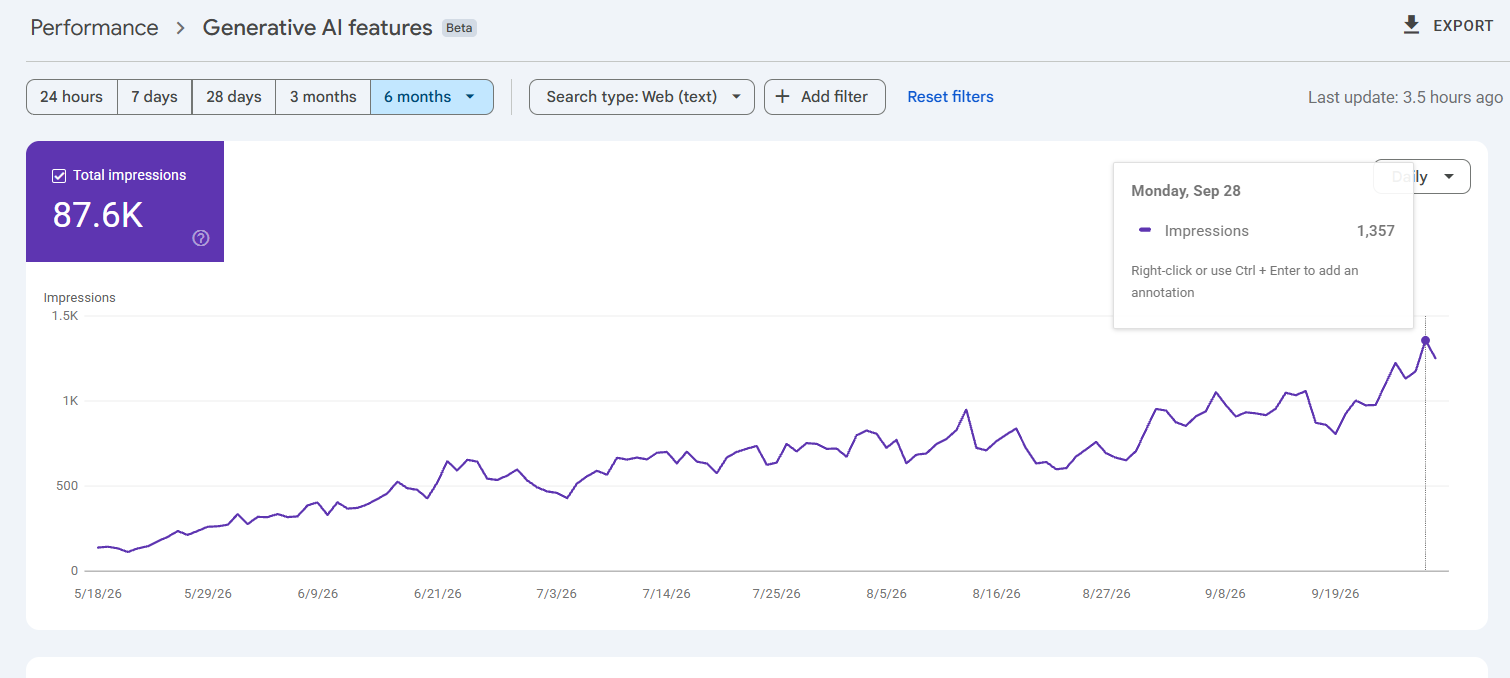Click the 6/21/26 x-axis date label
Viewport: 1510px width, 678px height.
pos(438,594)
